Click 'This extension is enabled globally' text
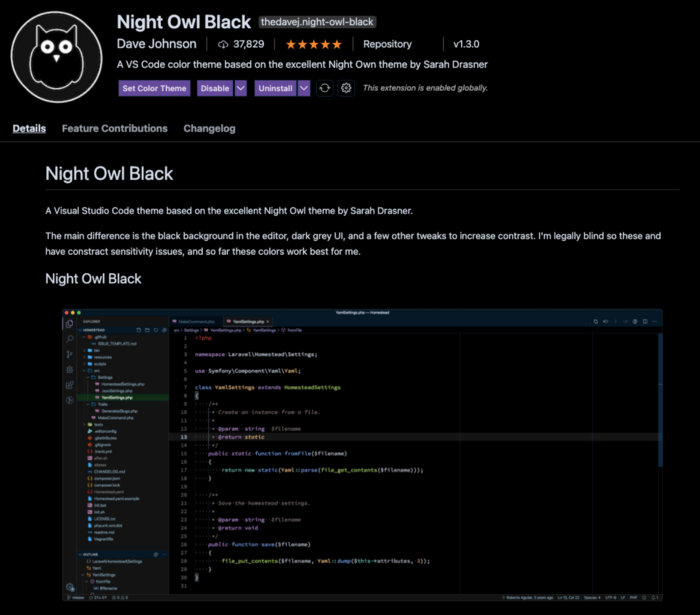The height and width of the screenshot is (615, 700). click(x=425, y=88)
